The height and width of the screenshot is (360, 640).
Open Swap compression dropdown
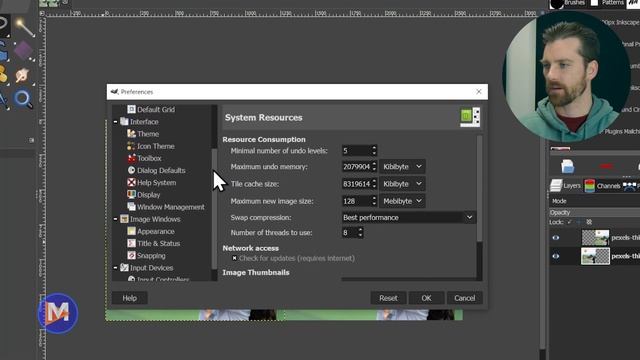coord(408,218)
